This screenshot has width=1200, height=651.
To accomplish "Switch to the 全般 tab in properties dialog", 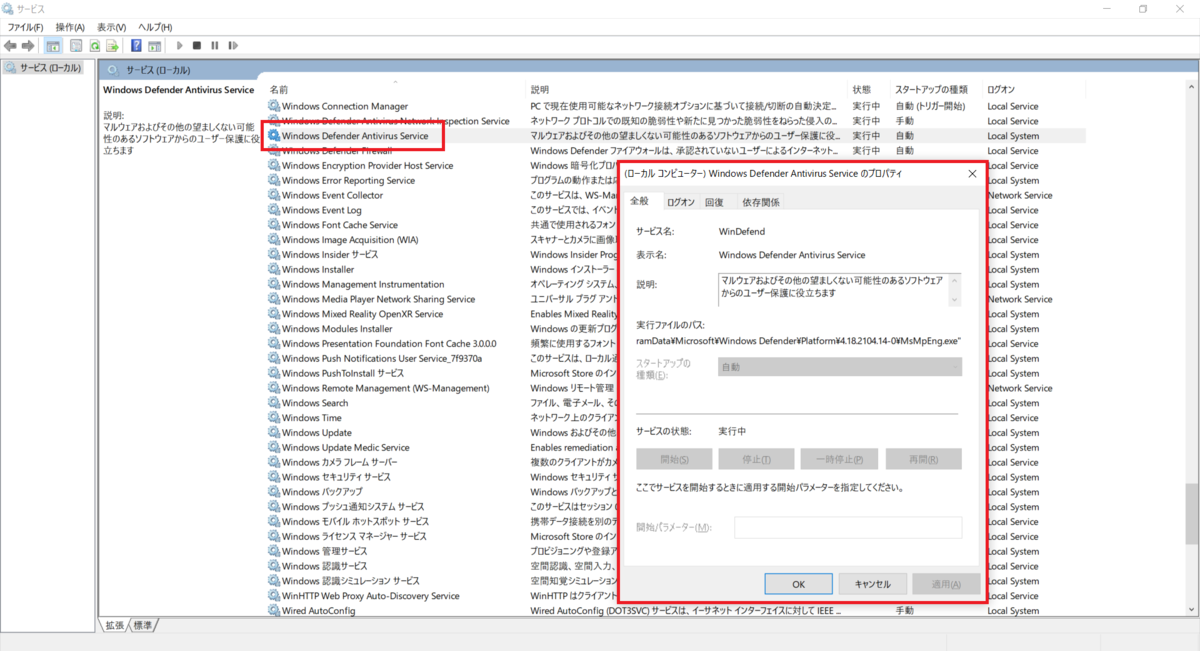I will point(640,201).
